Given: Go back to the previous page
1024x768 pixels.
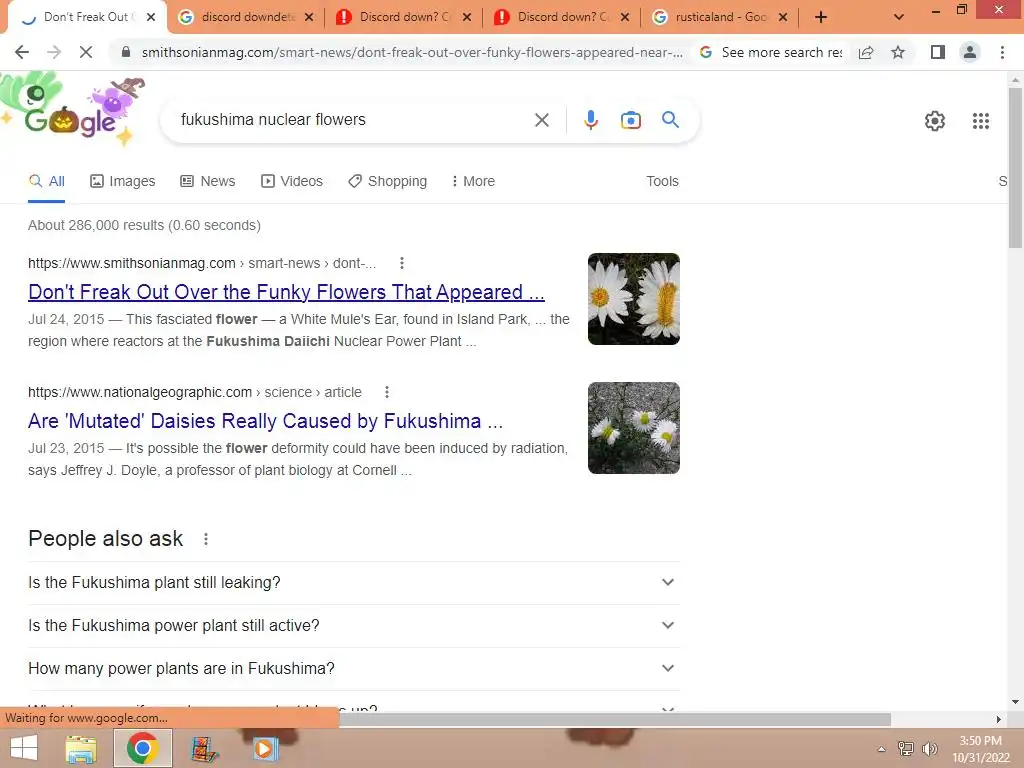Looking at the screenshot, I should pyautogui.click(x=22, y=52).
